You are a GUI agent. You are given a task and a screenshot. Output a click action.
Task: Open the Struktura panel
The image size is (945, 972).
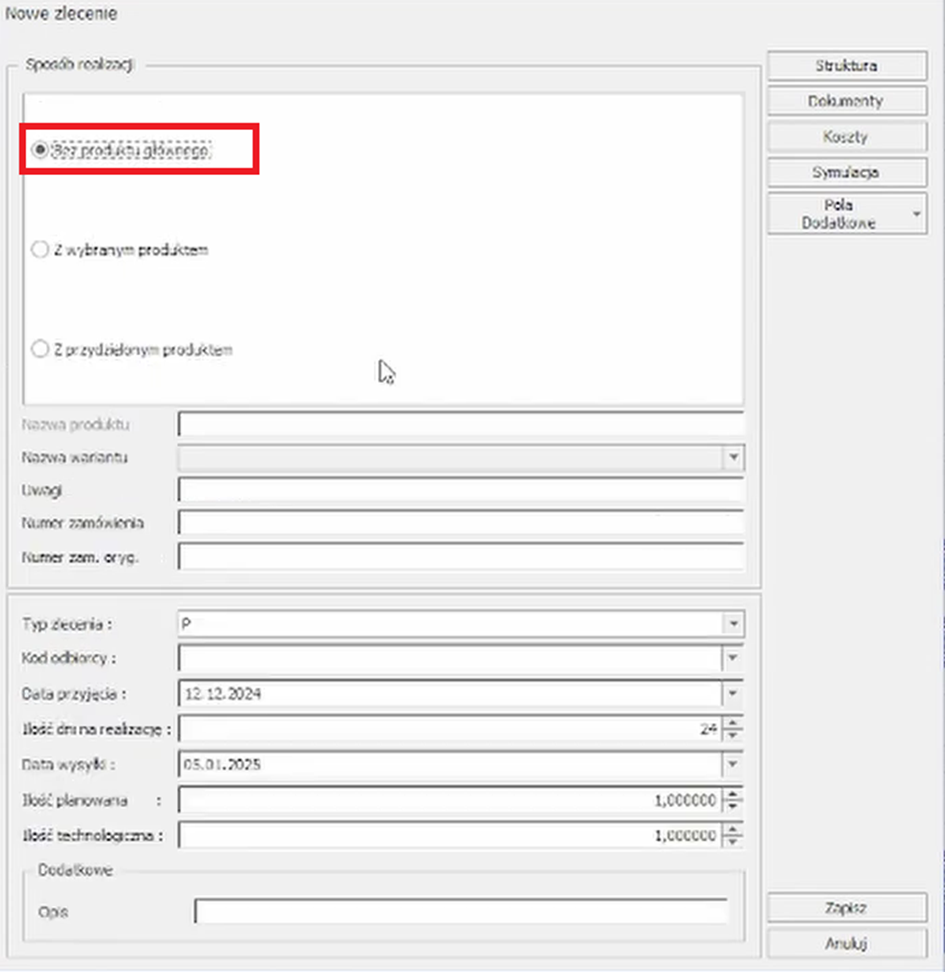click(846, 66)
